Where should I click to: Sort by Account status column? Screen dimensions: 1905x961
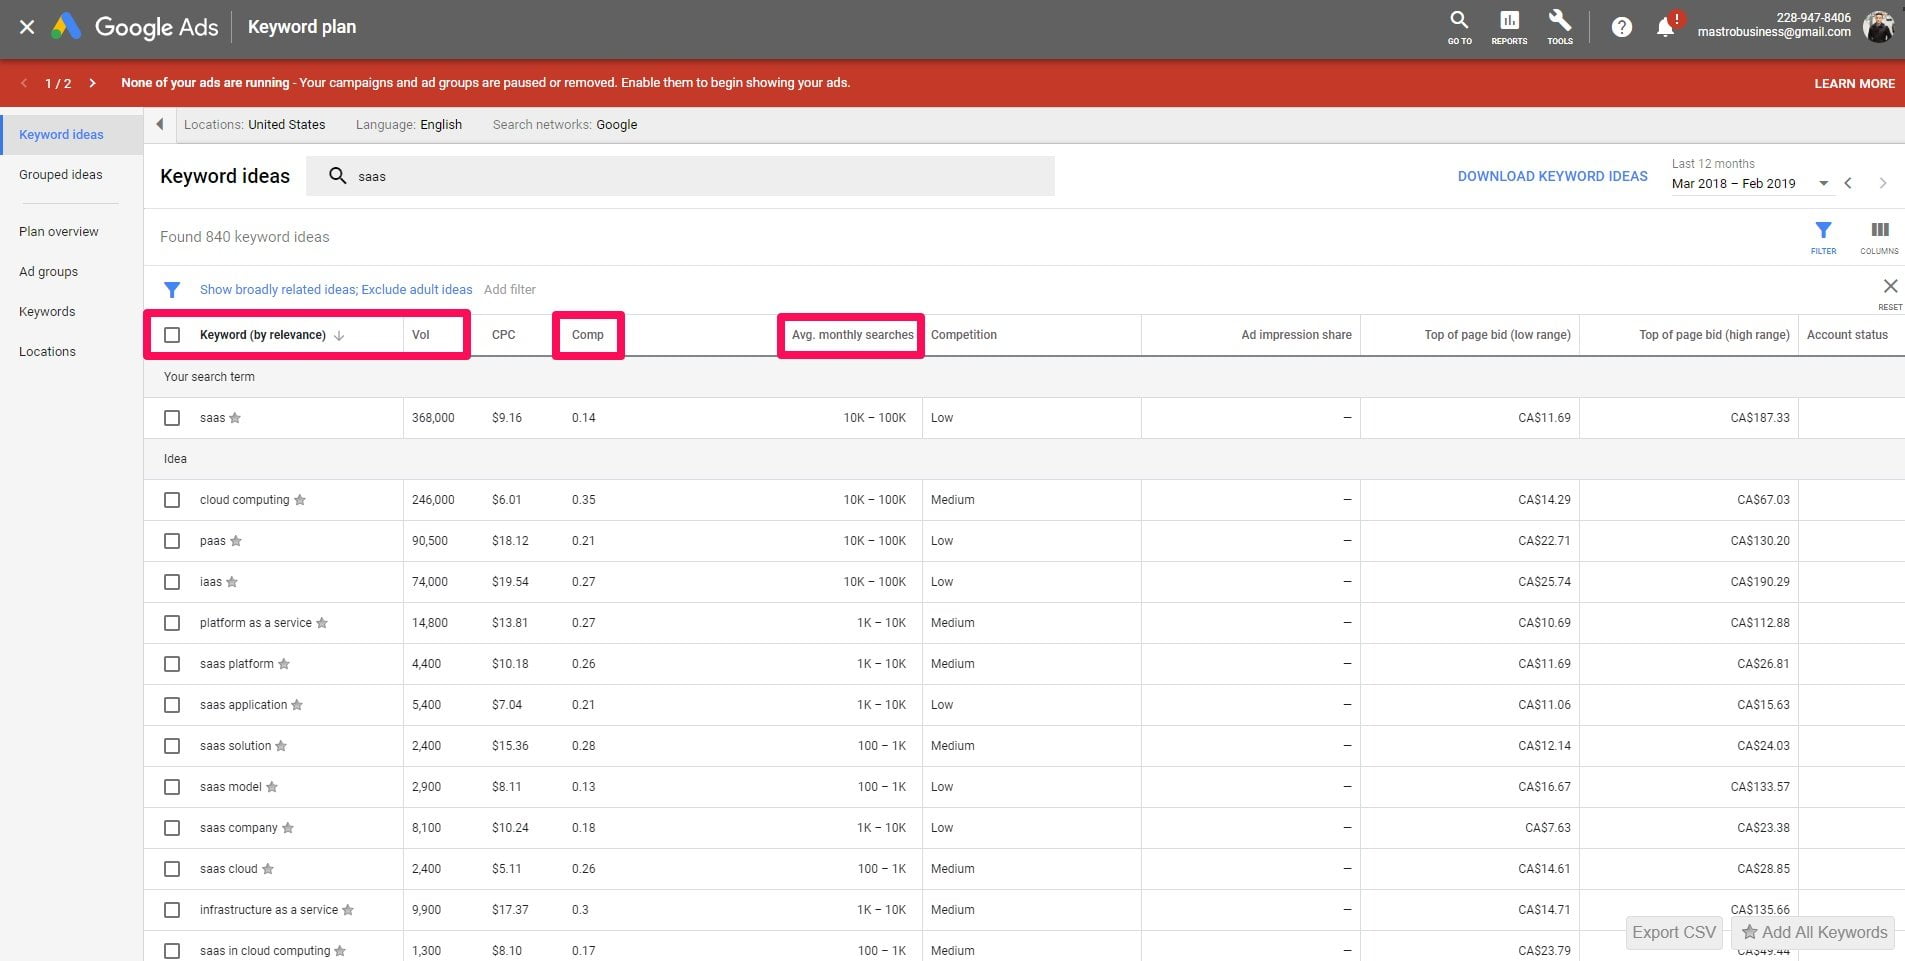[1847, 335]
